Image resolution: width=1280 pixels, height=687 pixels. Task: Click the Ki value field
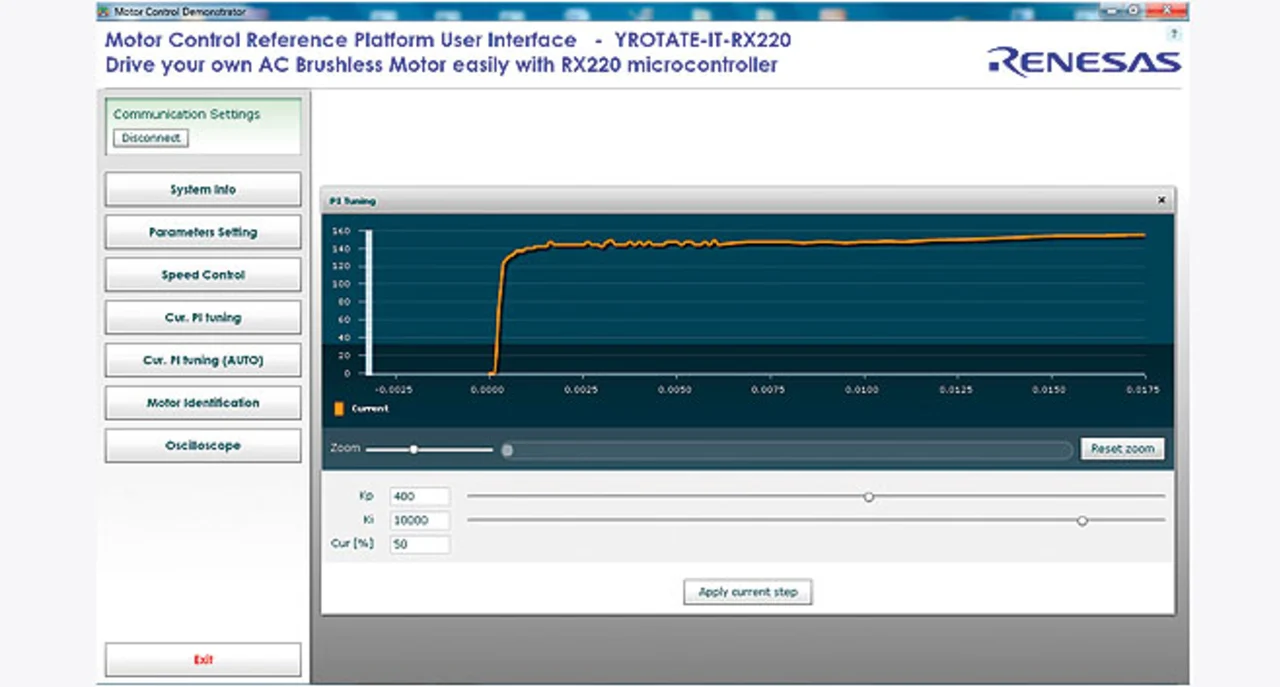pyautogui.click(x=420, y=521)
